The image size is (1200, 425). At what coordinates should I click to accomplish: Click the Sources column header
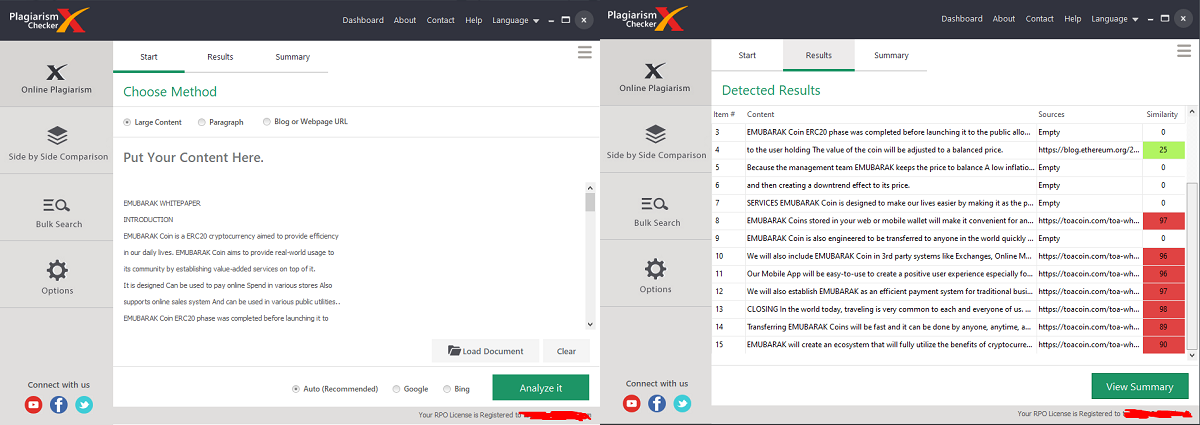pyautogui.click(x=1051, y=115)
